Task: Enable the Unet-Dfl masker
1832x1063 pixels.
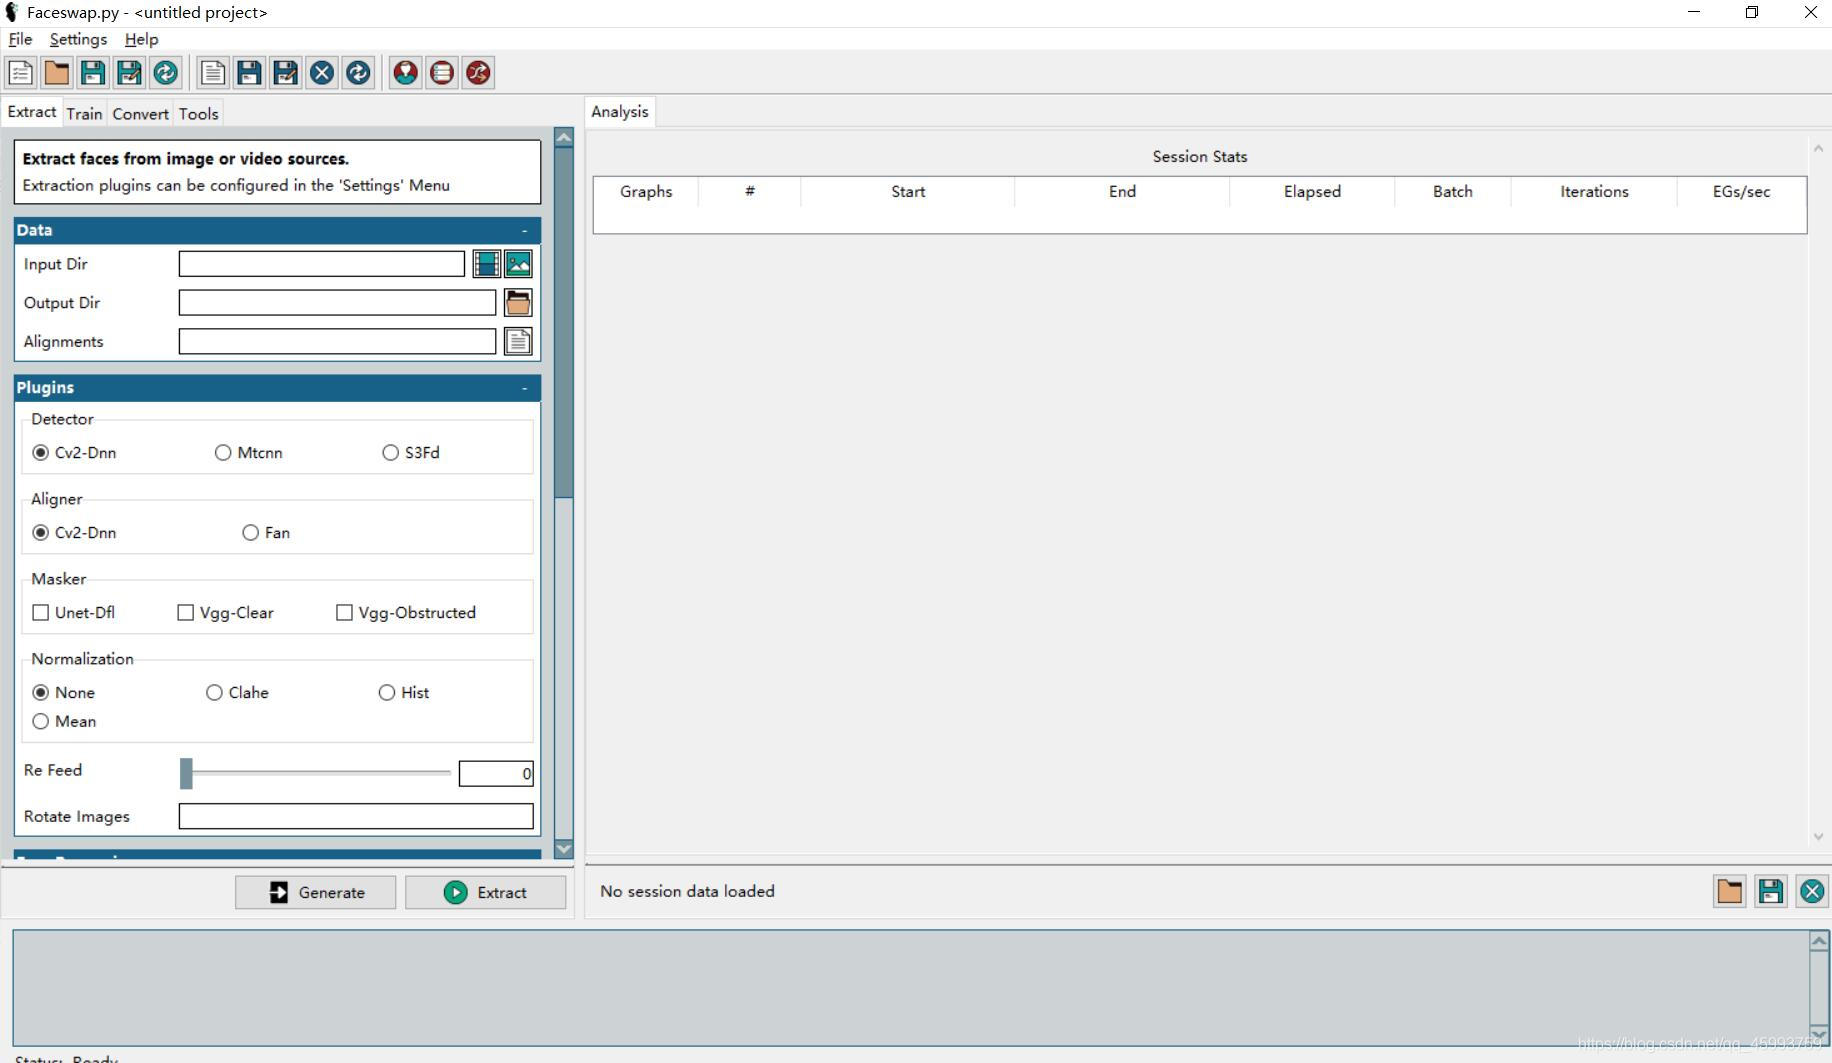Action: (74, 613)
